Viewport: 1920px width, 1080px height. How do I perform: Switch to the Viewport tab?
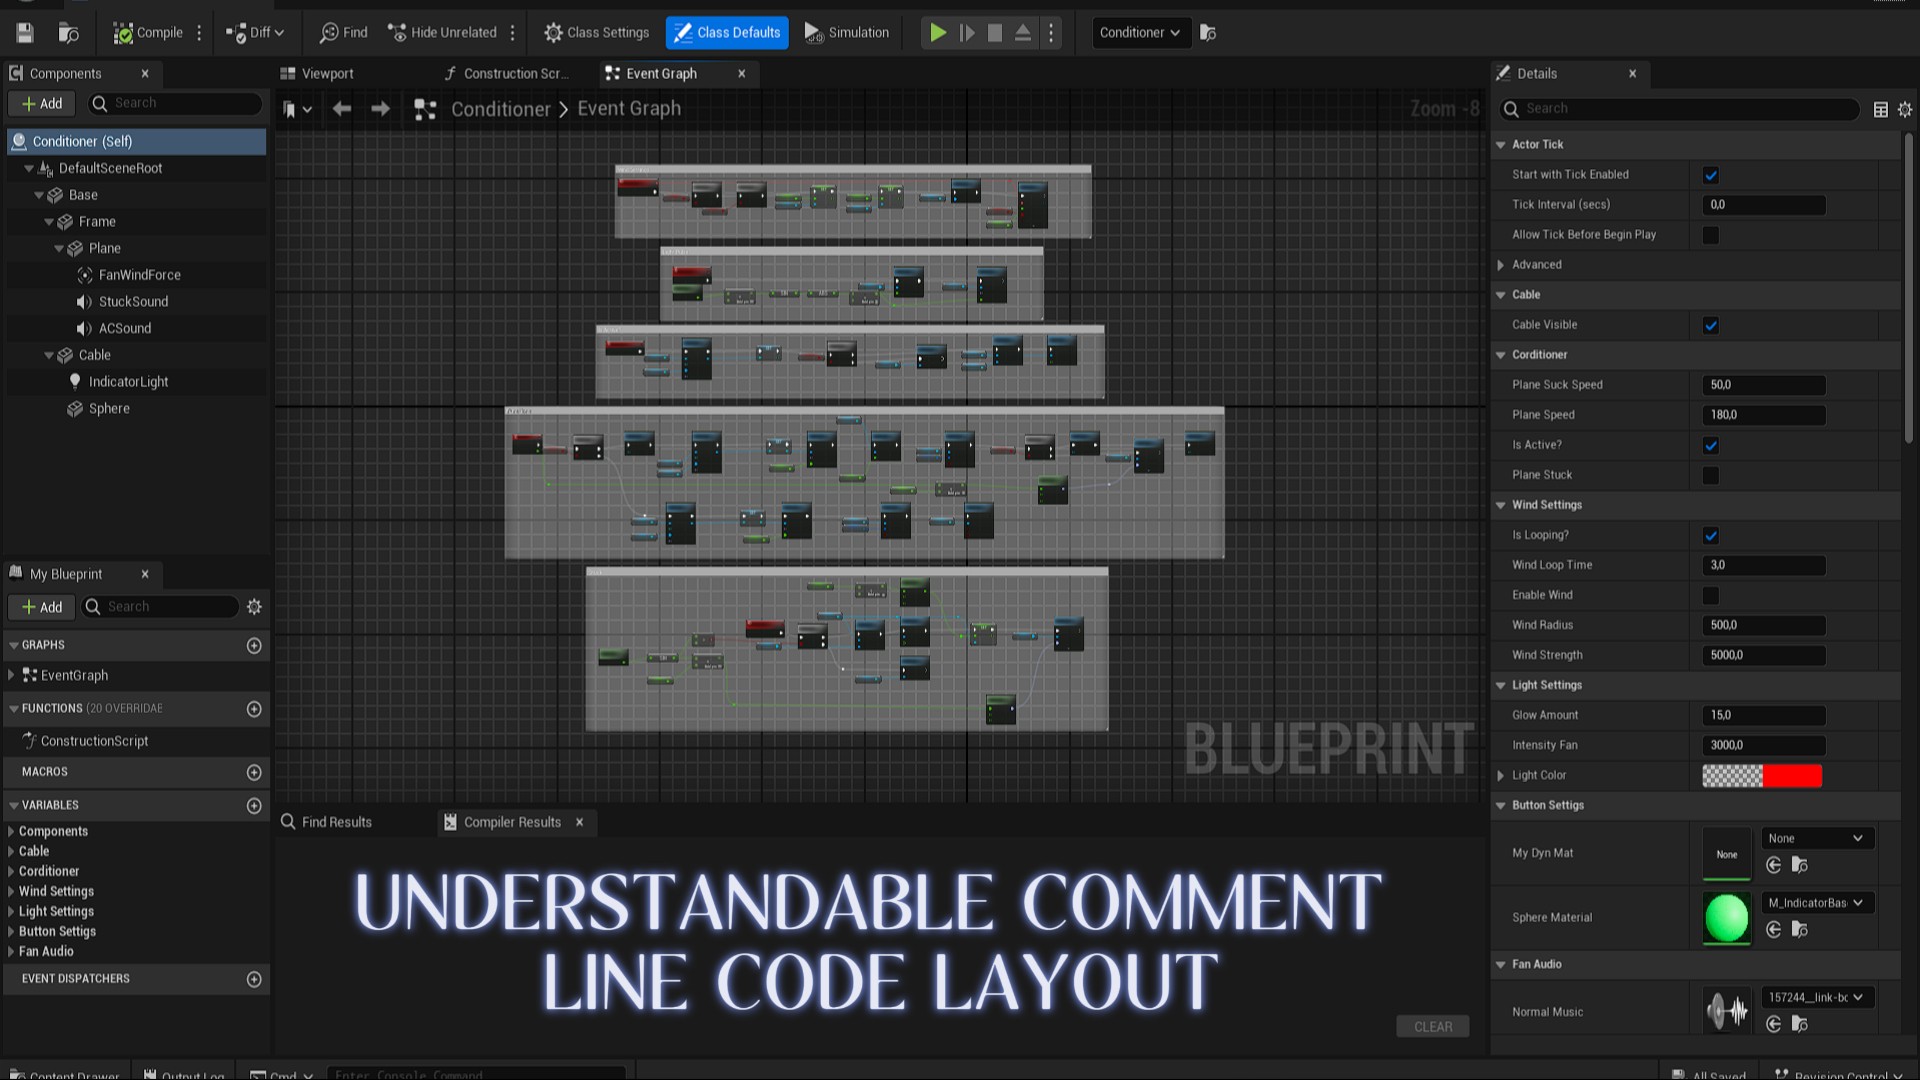pos(318,74)
